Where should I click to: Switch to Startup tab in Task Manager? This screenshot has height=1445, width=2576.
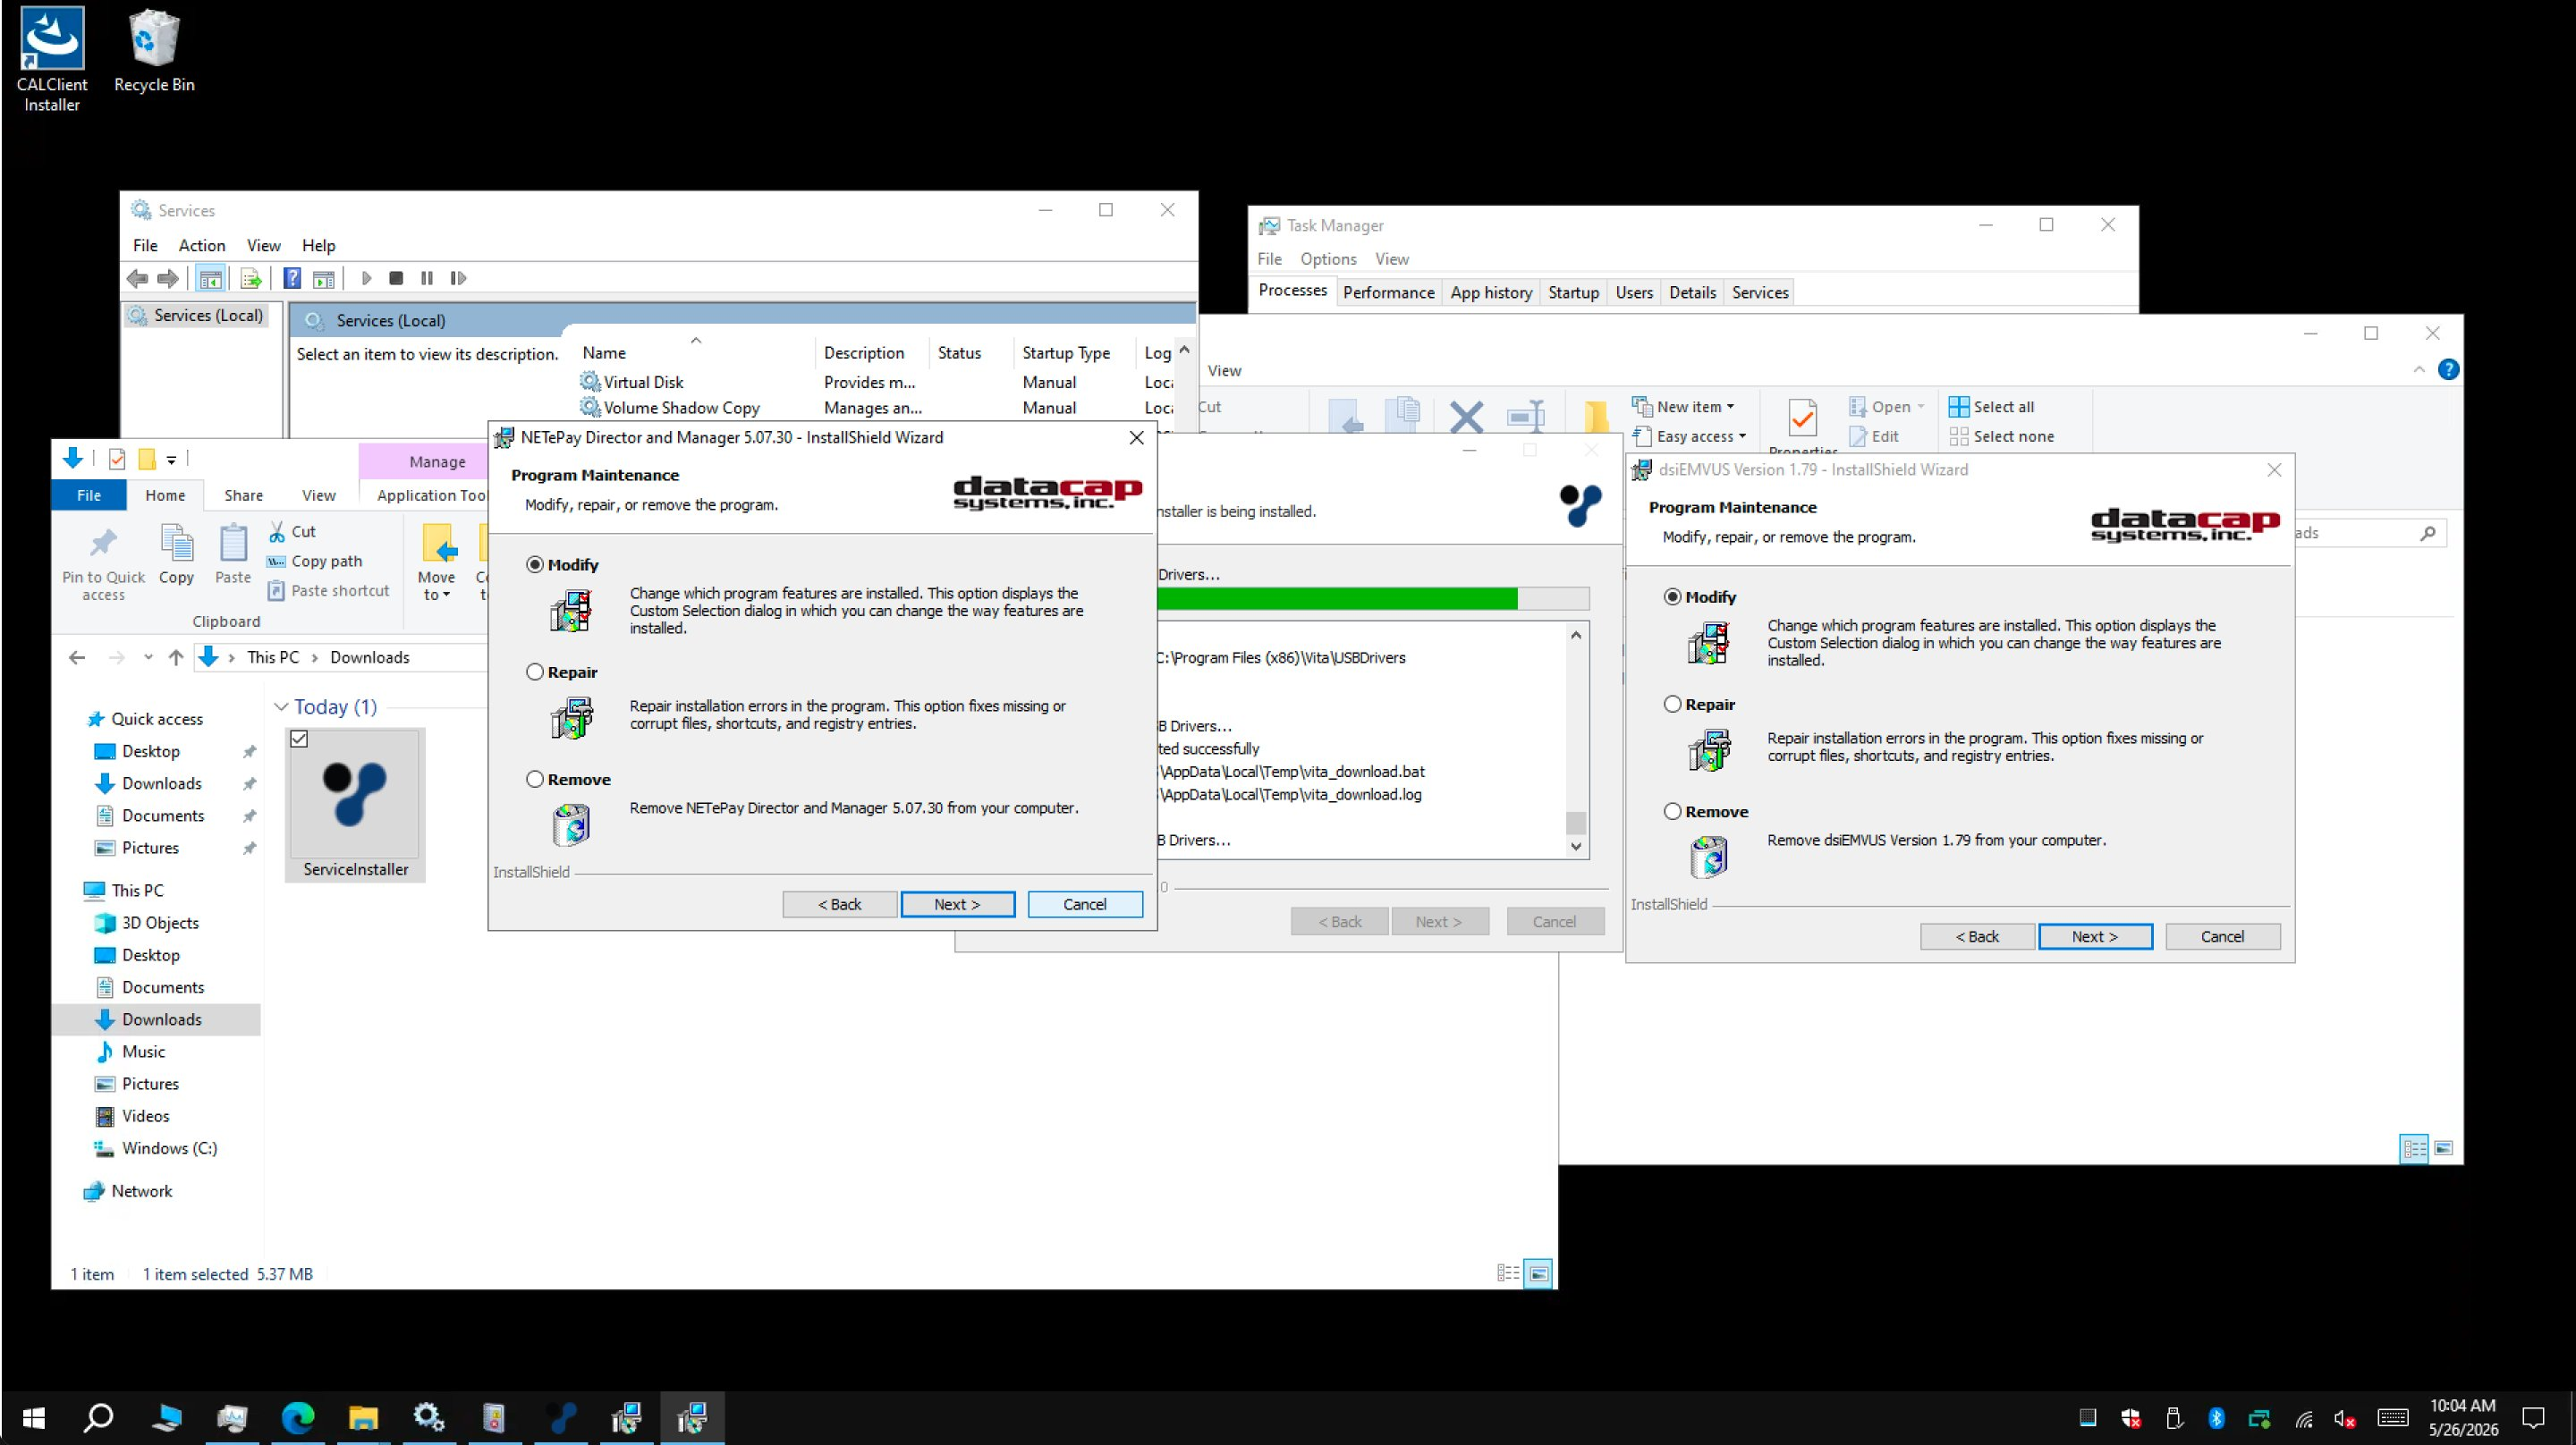[1573, 292]
